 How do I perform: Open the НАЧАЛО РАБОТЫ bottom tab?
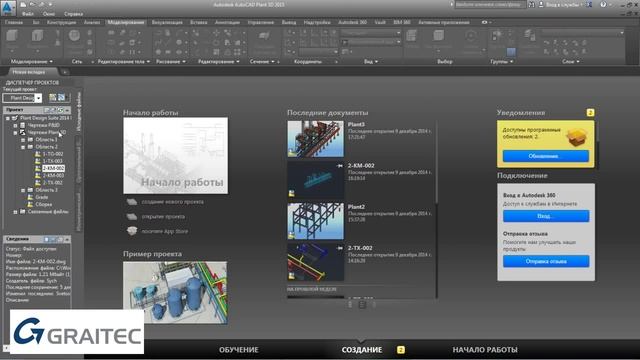coord(485,350)
